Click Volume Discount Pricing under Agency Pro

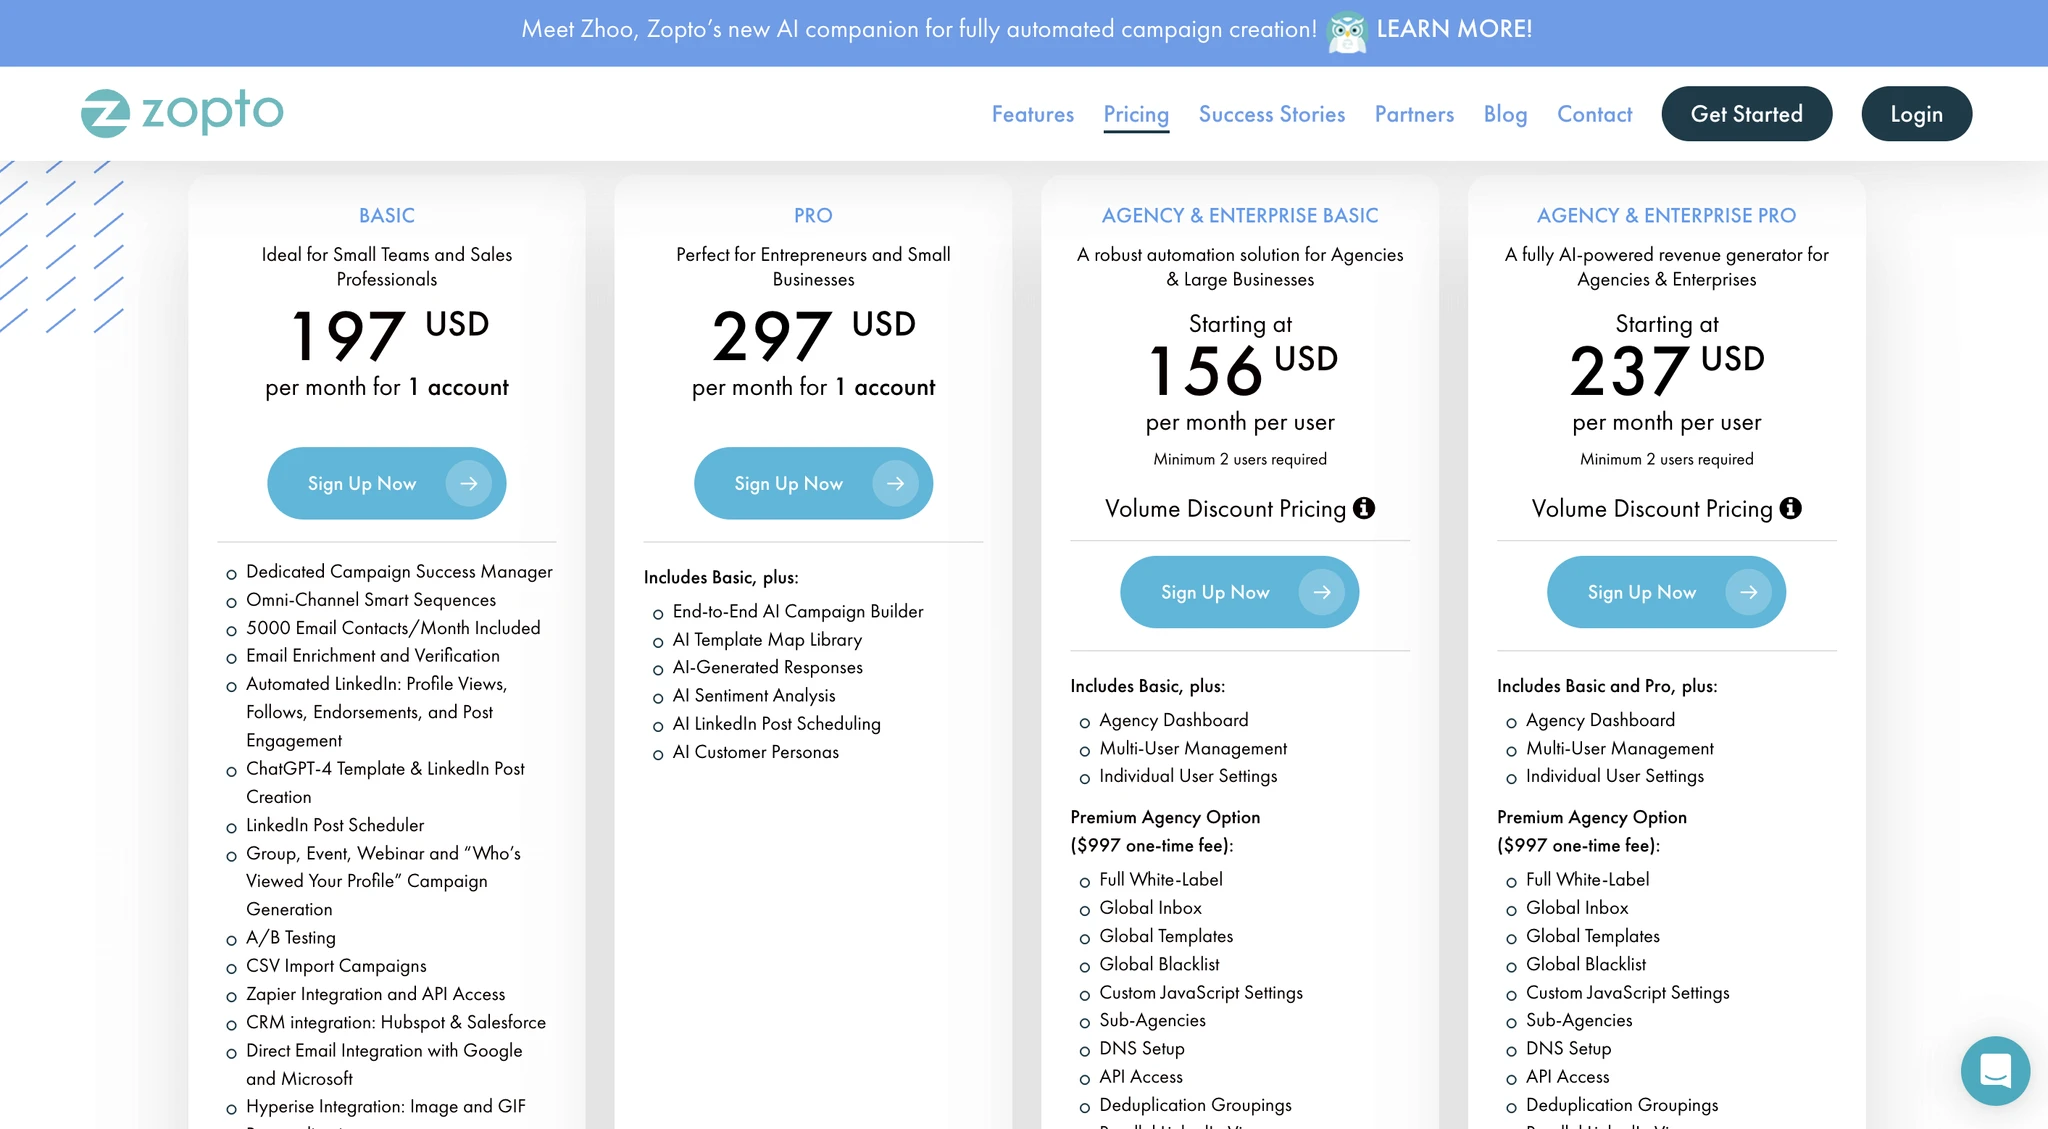click(1652, 508)
